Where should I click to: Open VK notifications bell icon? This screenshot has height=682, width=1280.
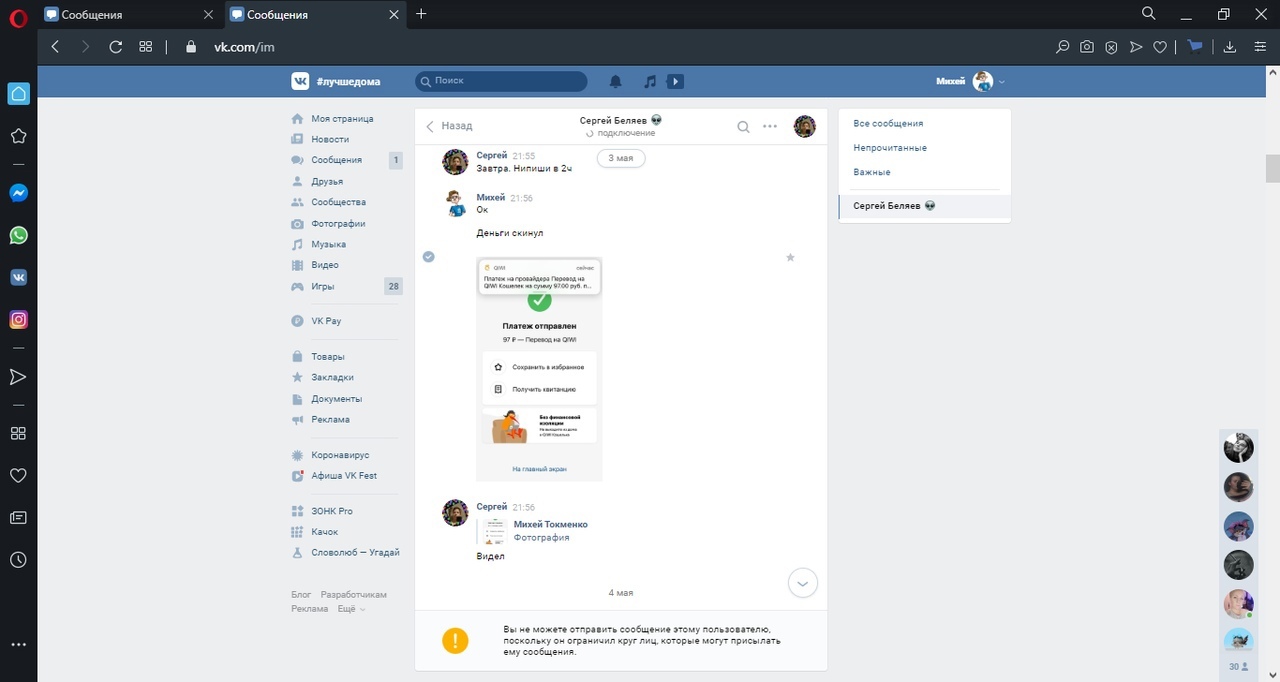point(616,81)
